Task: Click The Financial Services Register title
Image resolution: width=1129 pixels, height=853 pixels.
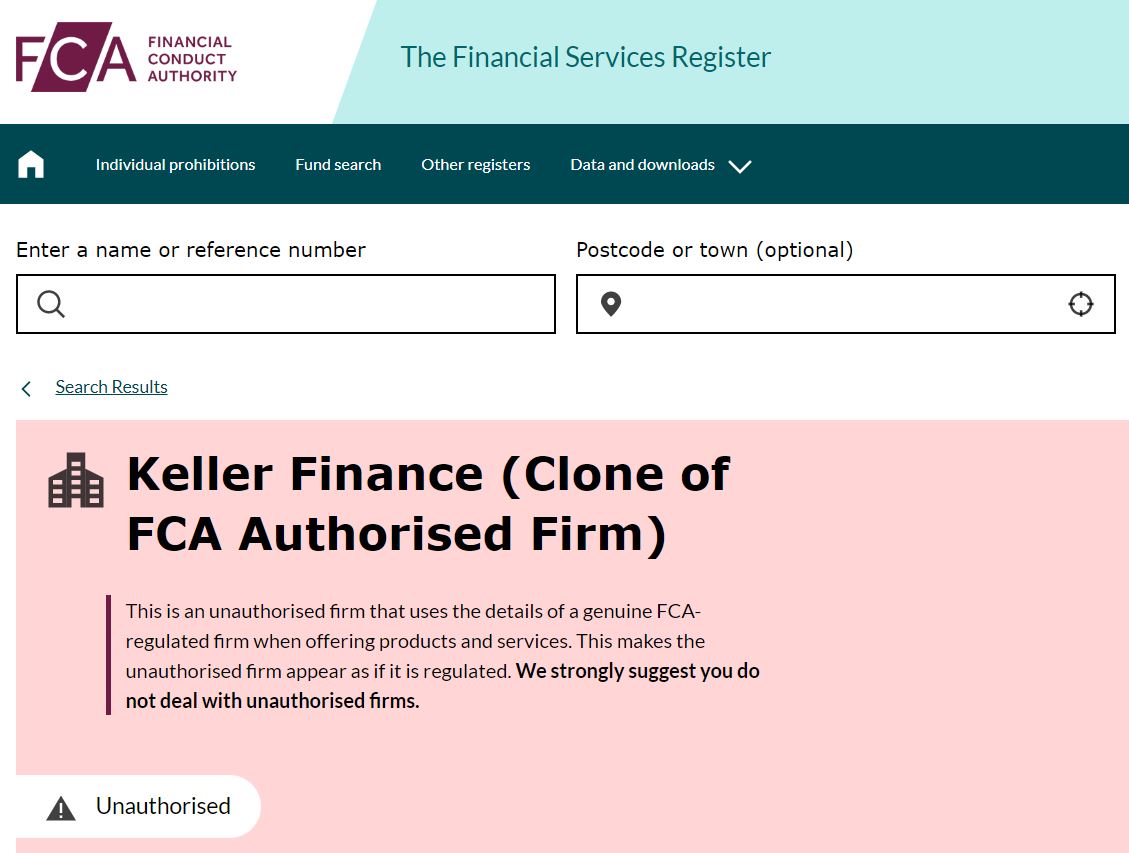Action: click(585, 58)
